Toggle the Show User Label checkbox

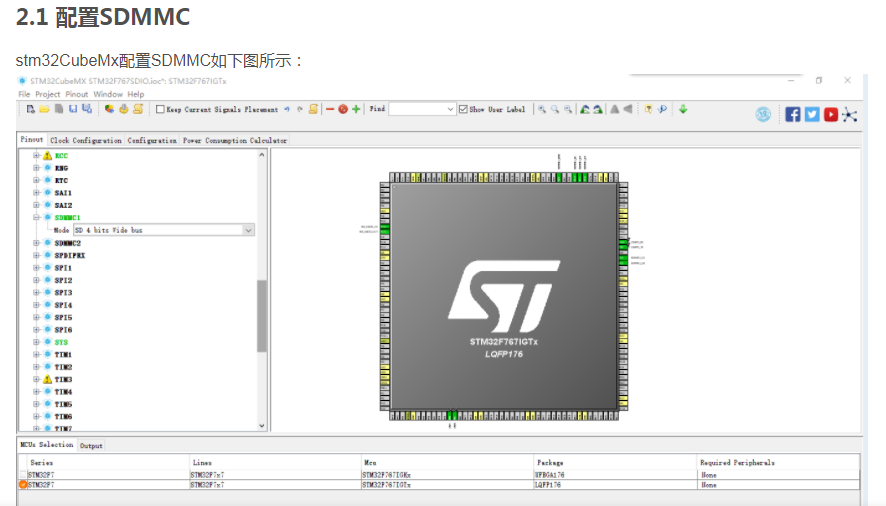(x=463, y=109)
